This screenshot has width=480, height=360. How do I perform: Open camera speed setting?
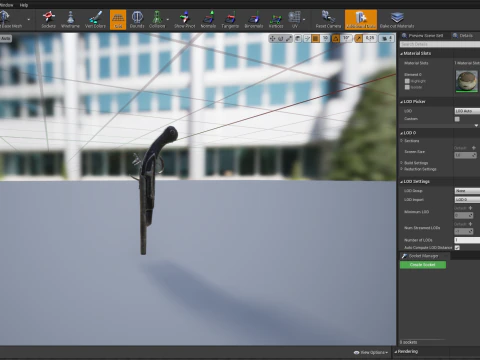click(x=387, y=38)
